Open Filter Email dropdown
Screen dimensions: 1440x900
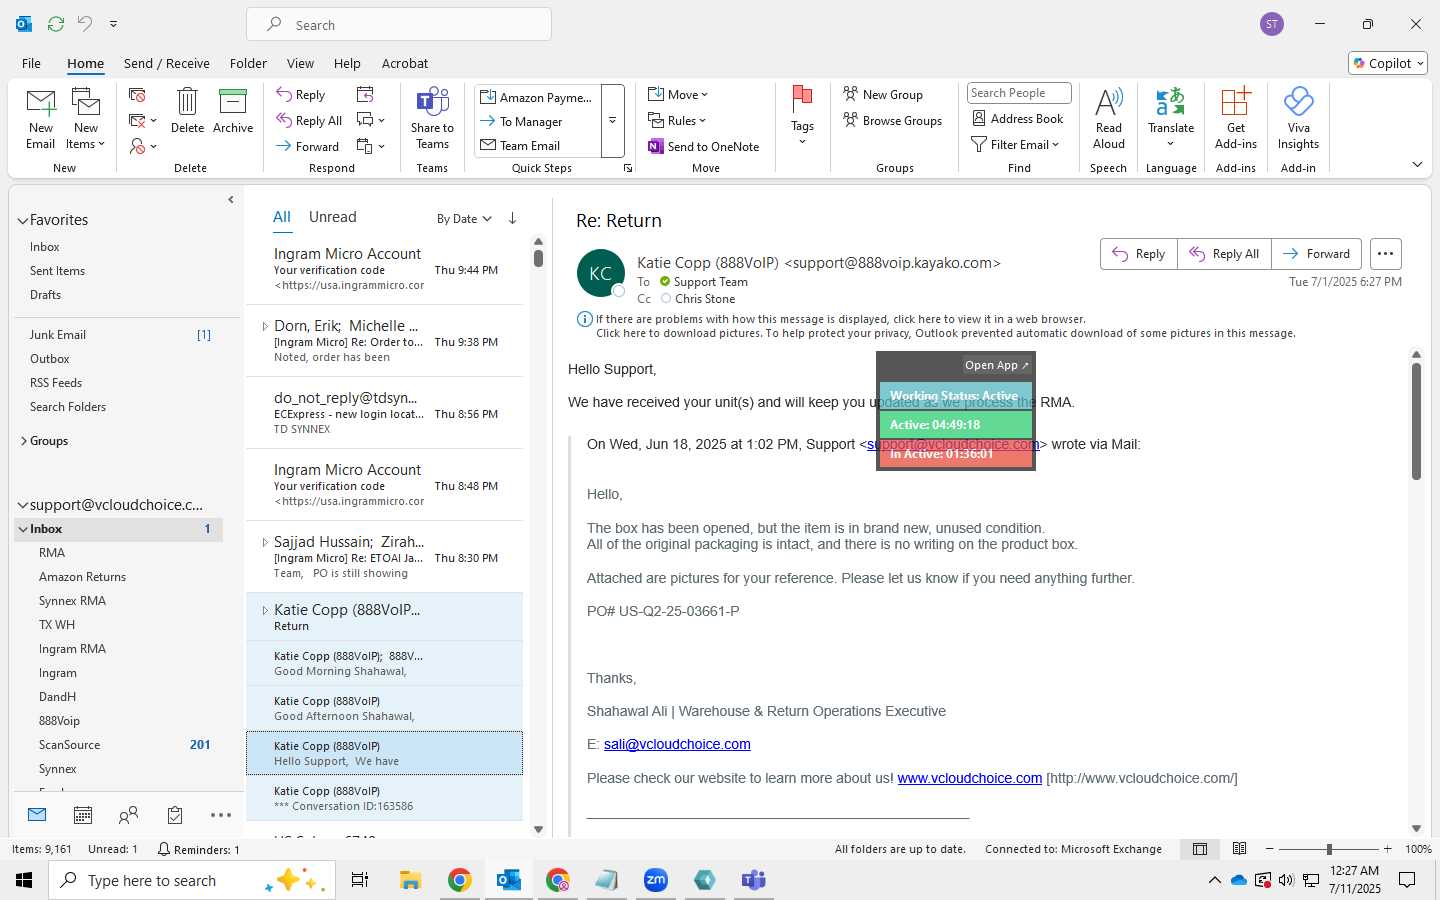pyautogui.click(x=1015, y=144)
